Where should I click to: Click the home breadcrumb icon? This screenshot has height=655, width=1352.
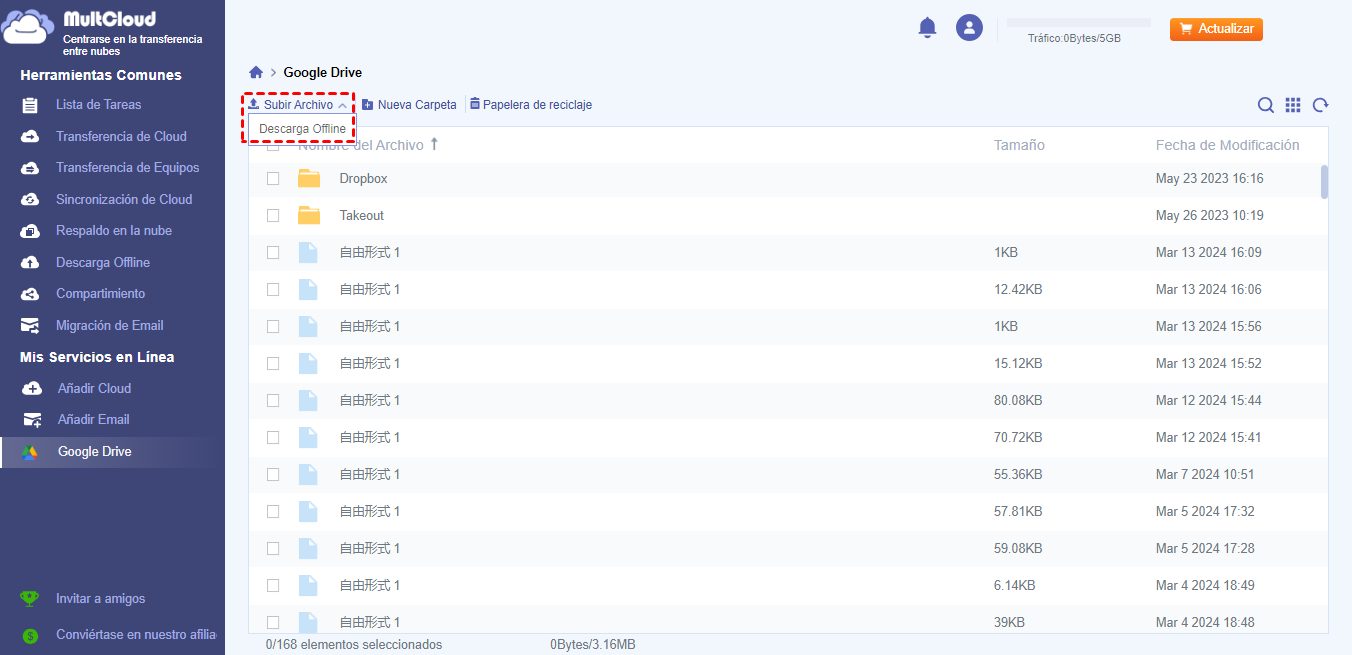click(256, 72)
